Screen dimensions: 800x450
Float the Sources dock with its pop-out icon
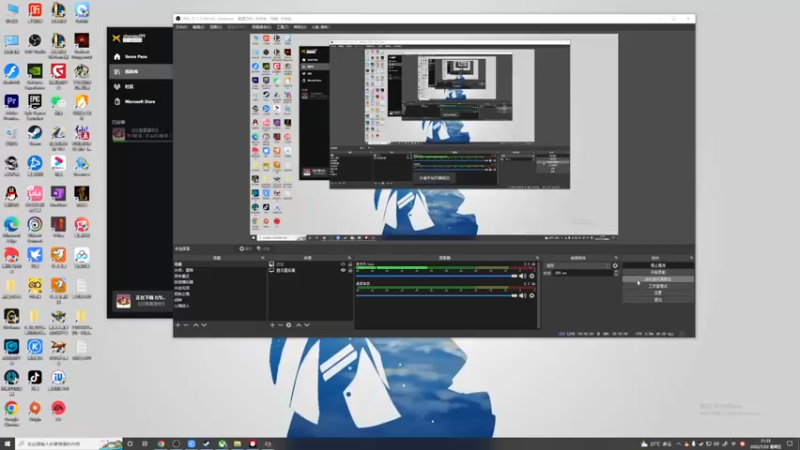(349, 258)
